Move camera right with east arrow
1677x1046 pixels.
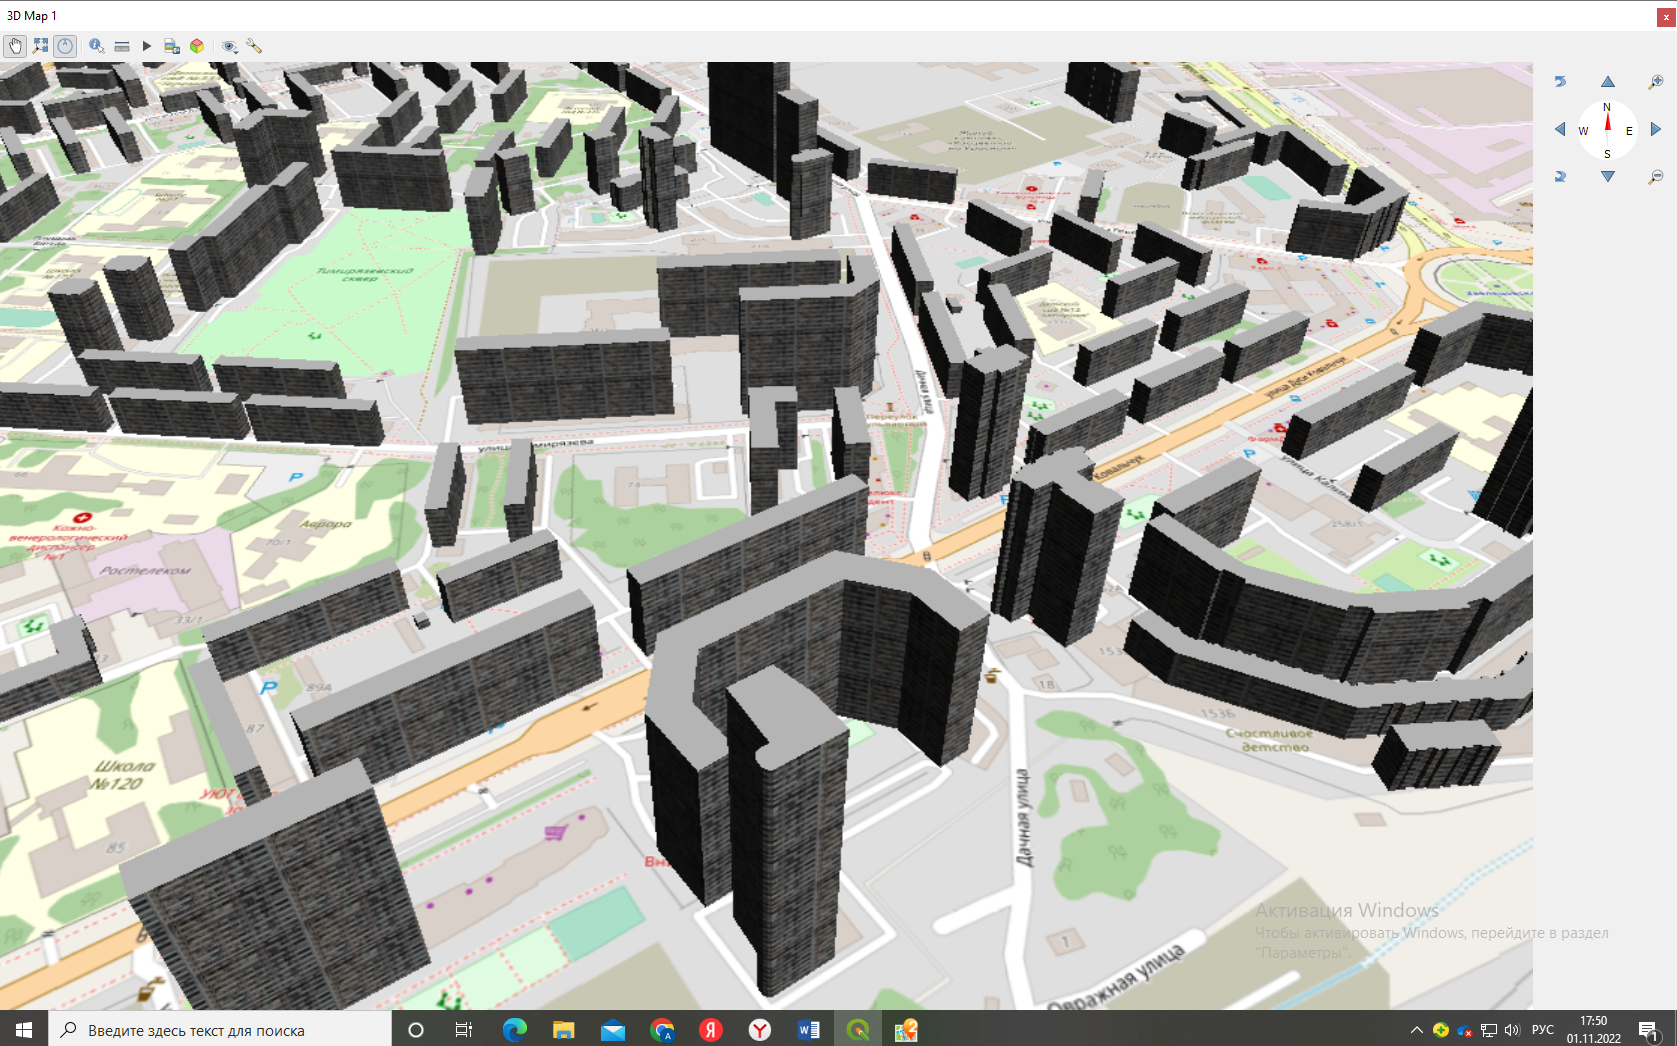point(1655,129)
